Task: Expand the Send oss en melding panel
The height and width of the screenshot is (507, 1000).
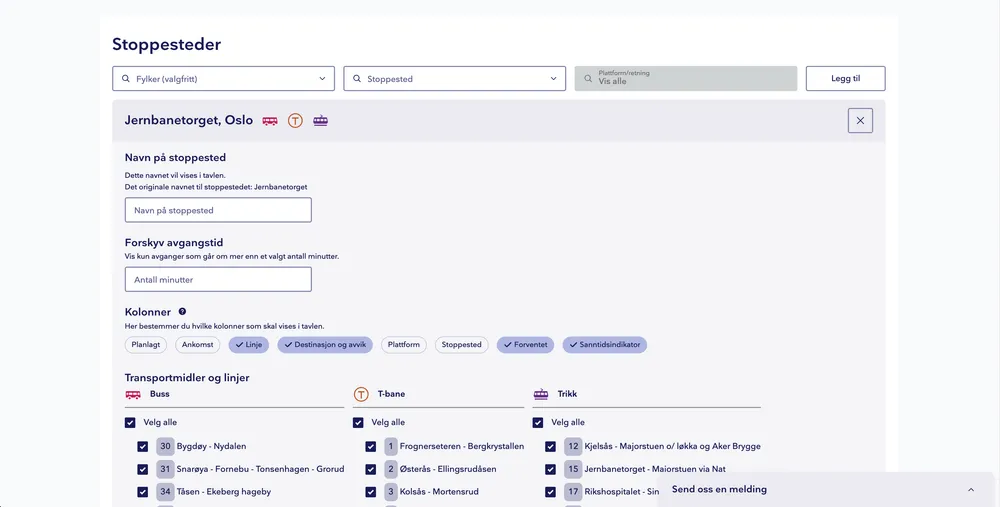Action: [x=970, y=490]
